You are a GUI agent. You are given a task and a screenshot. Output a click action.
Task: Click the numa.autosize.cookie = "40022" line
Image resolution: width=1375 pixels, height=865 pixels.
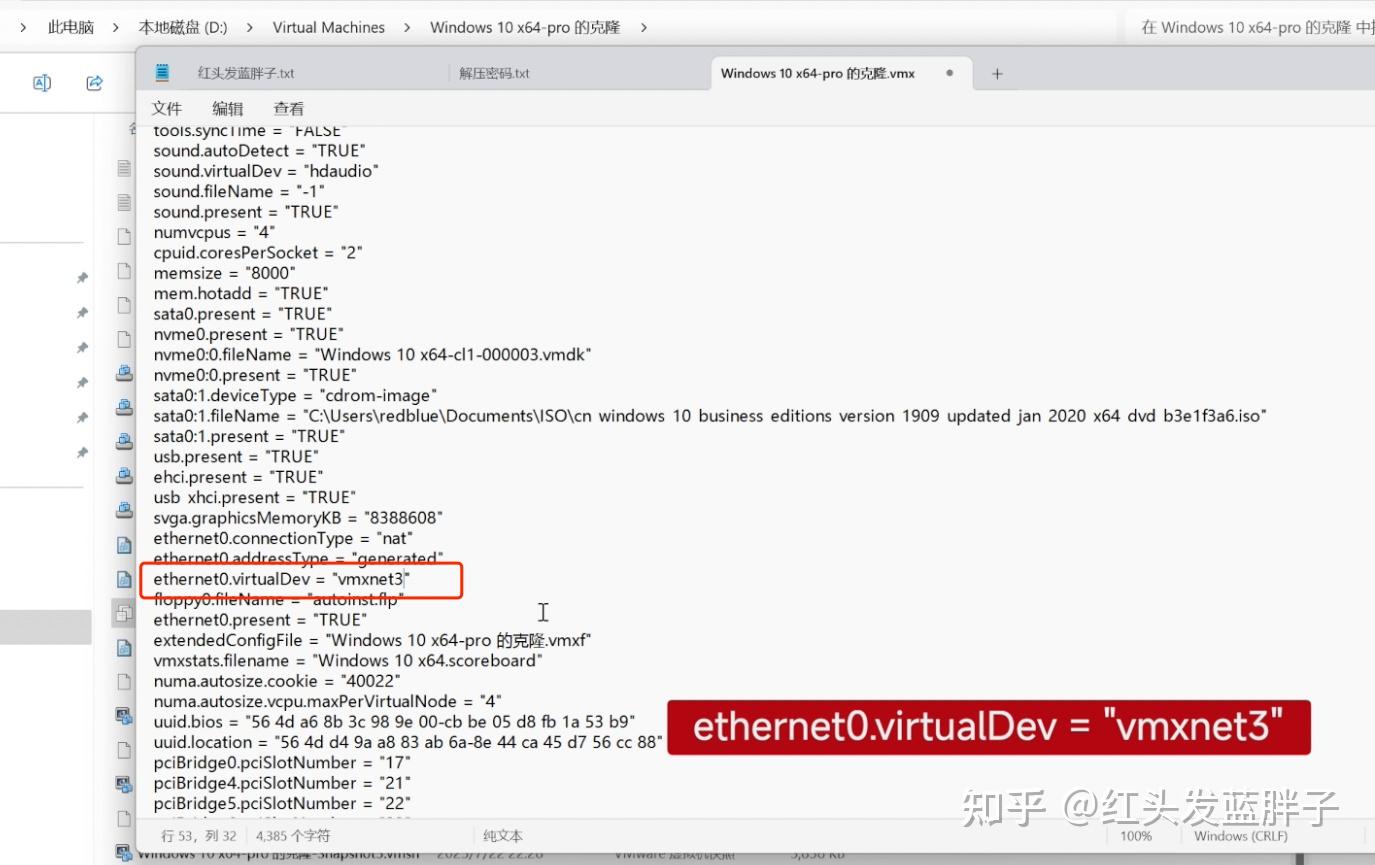point(277,681)
